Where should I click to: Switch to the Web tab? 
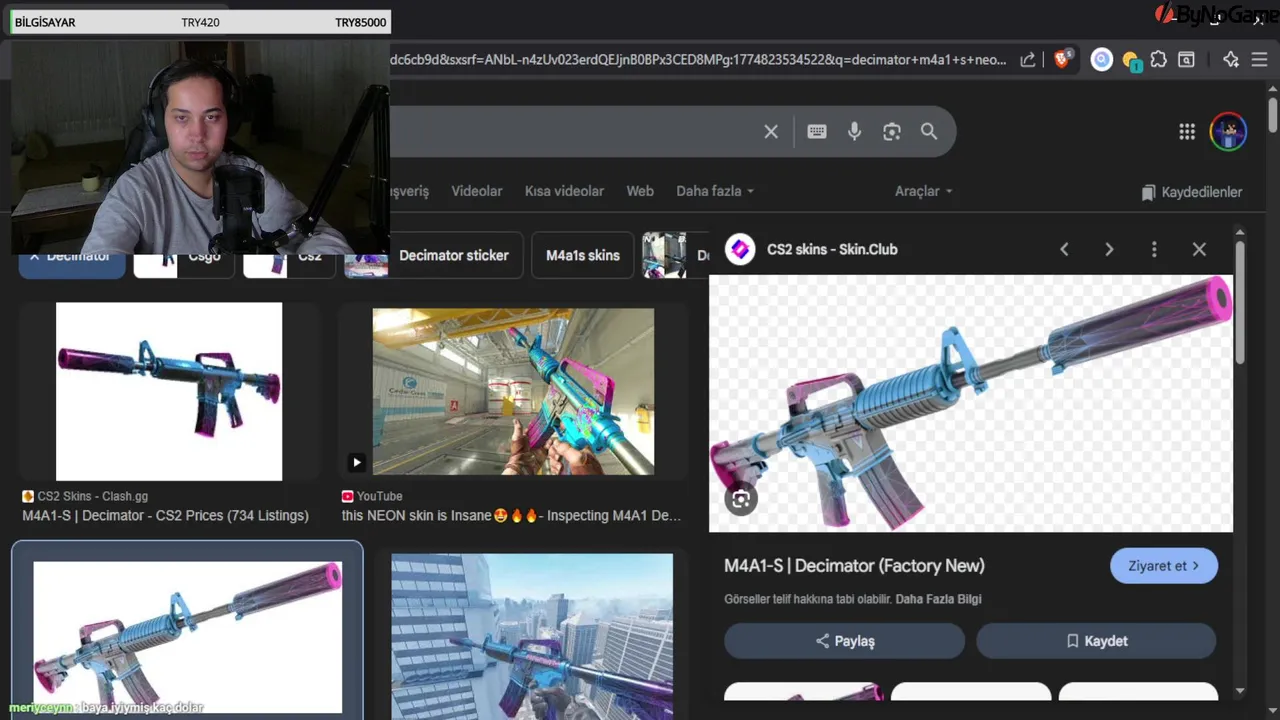640,191
